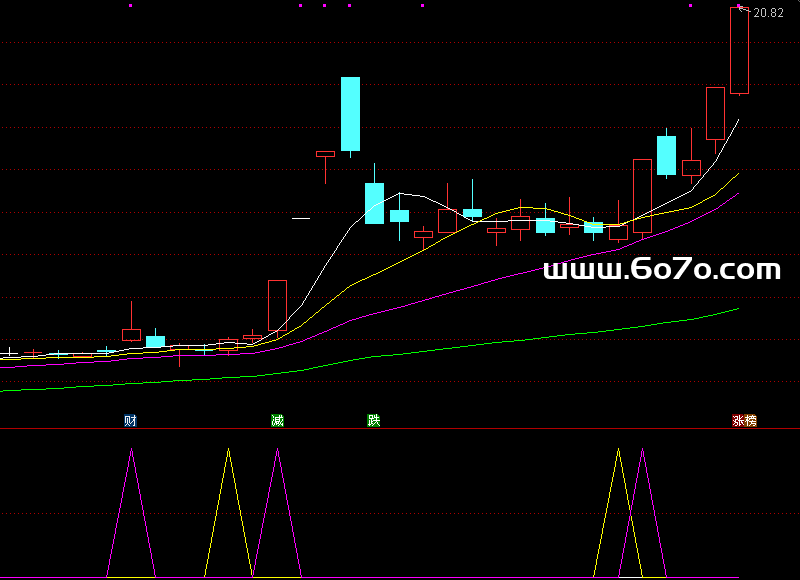Select the red candlestick below the 财 marker

[131, 334]
